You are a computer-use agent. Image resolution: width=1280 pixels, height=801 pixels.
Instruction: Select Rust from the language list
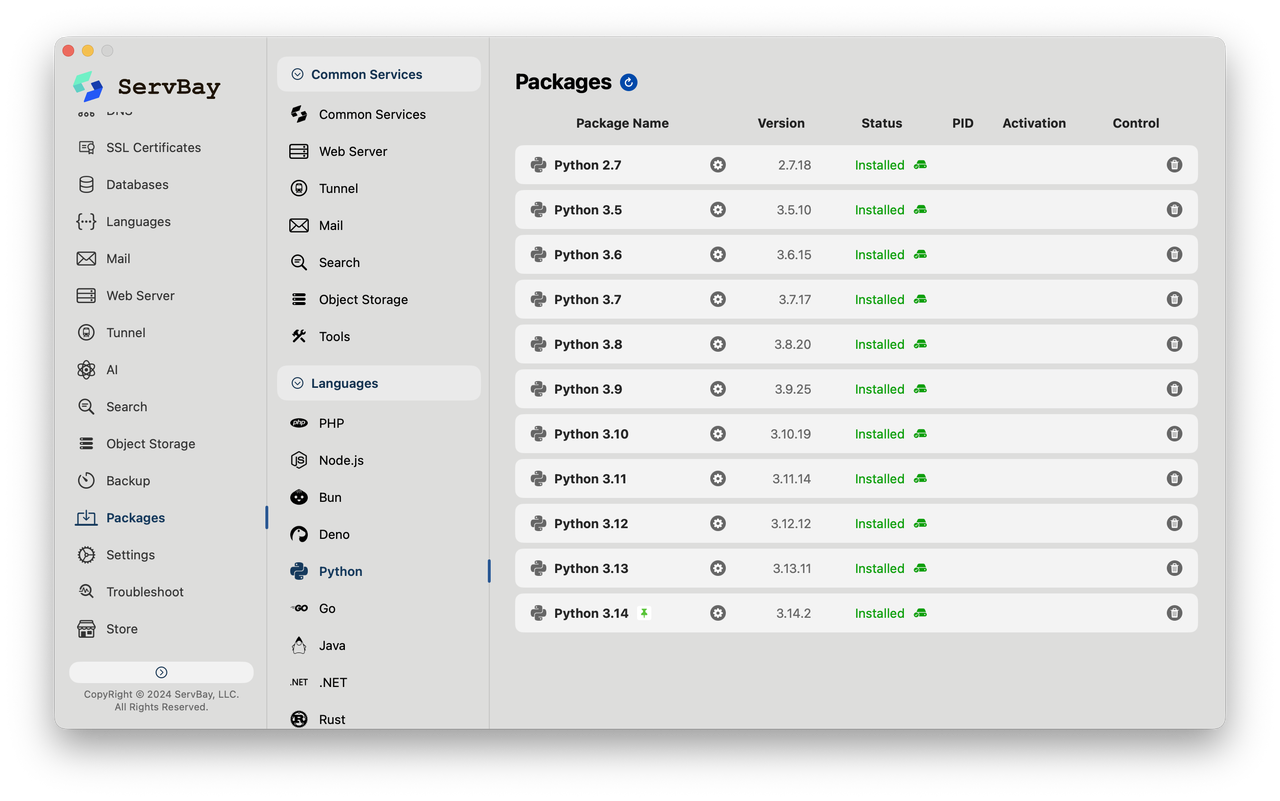point(332,719)
